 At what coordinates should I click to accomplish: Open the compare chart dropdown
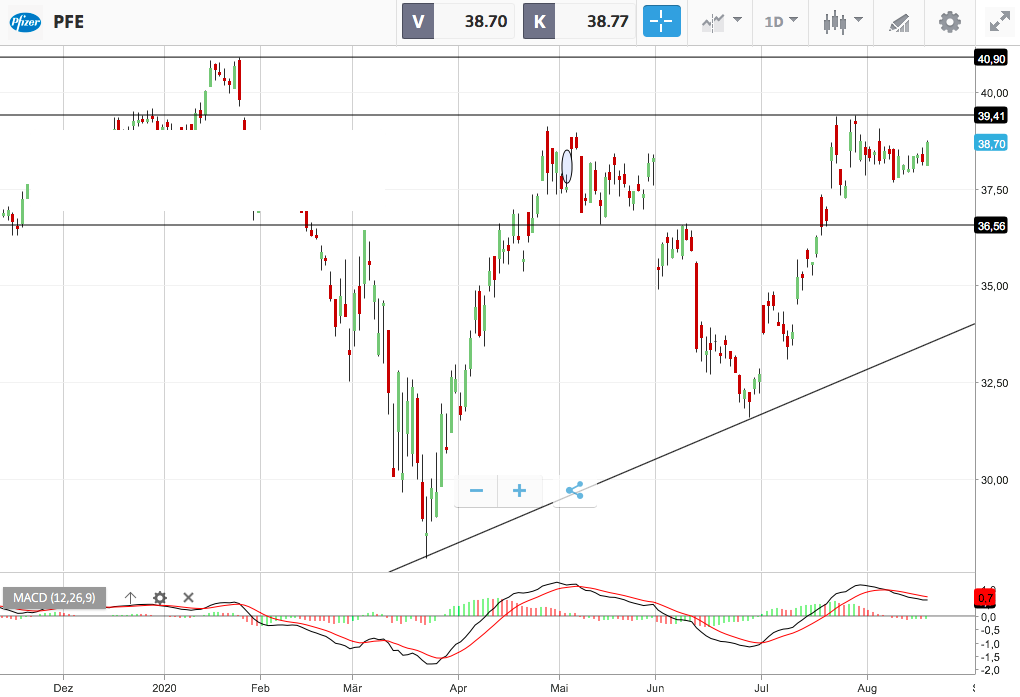[721, 21]
